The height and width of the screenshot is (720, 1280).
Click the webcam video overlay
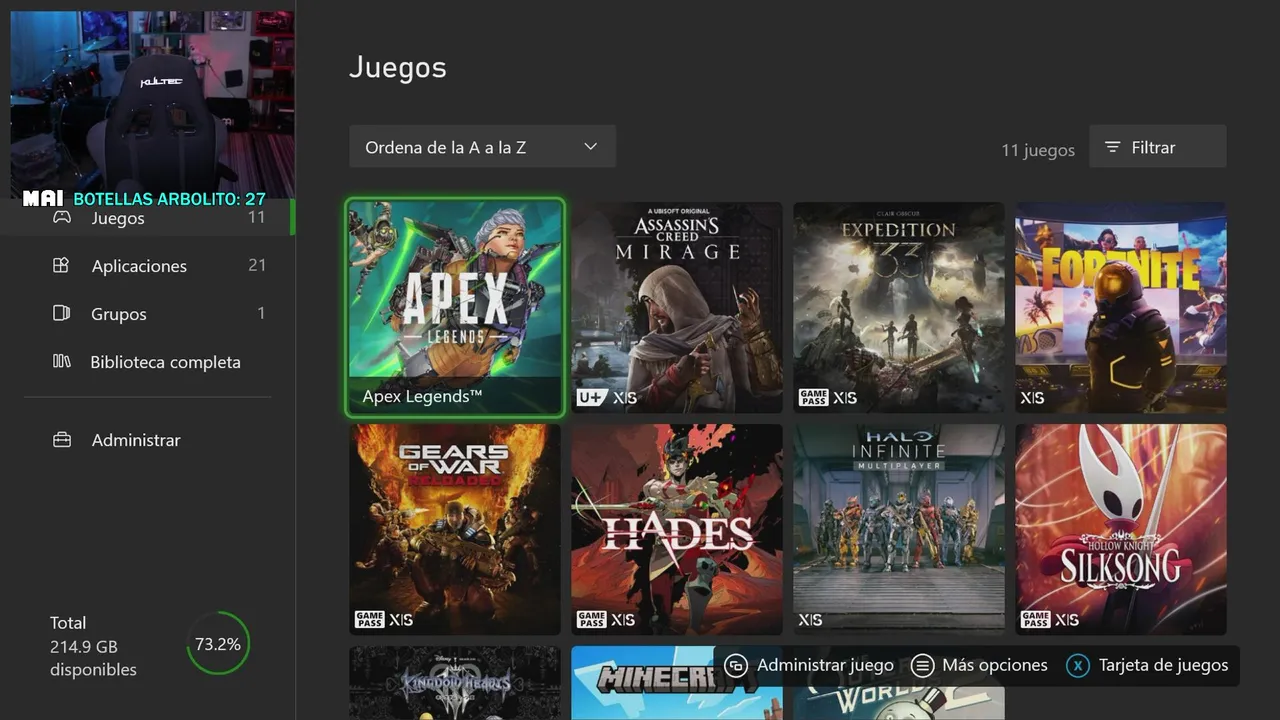tap(152, 105)
